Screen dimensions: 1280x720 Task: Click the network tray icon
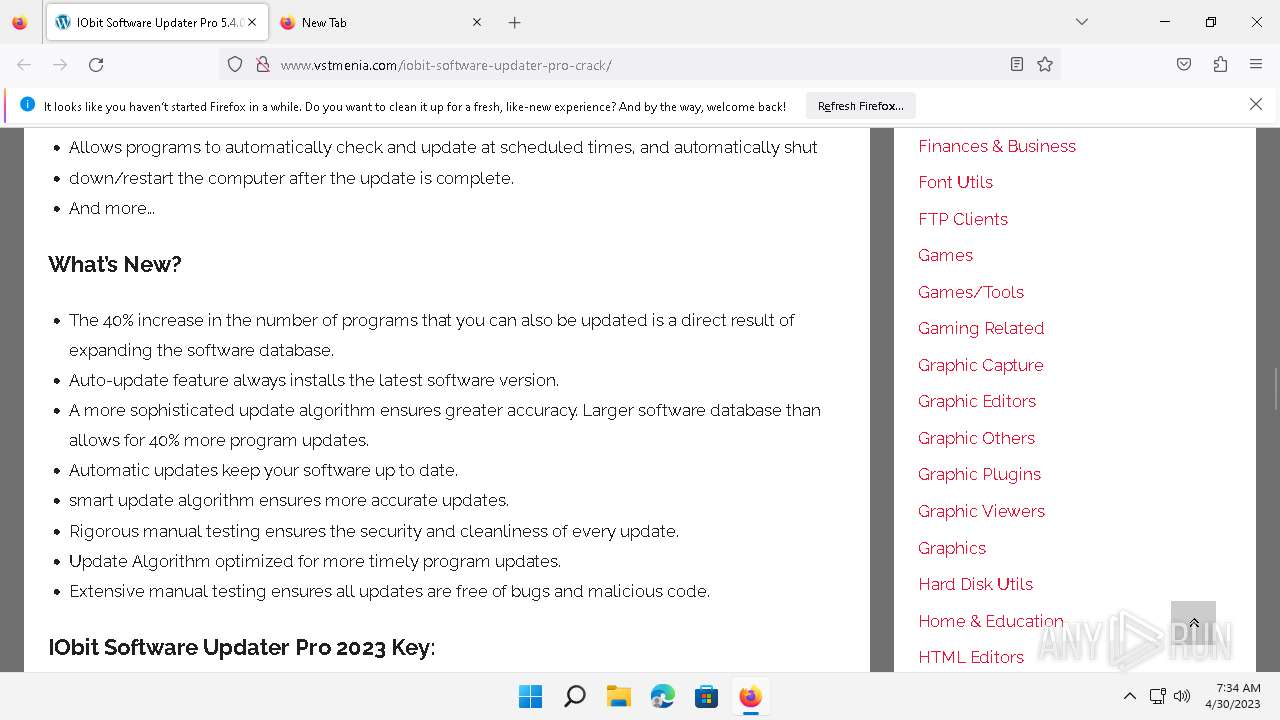point(1157,696)
